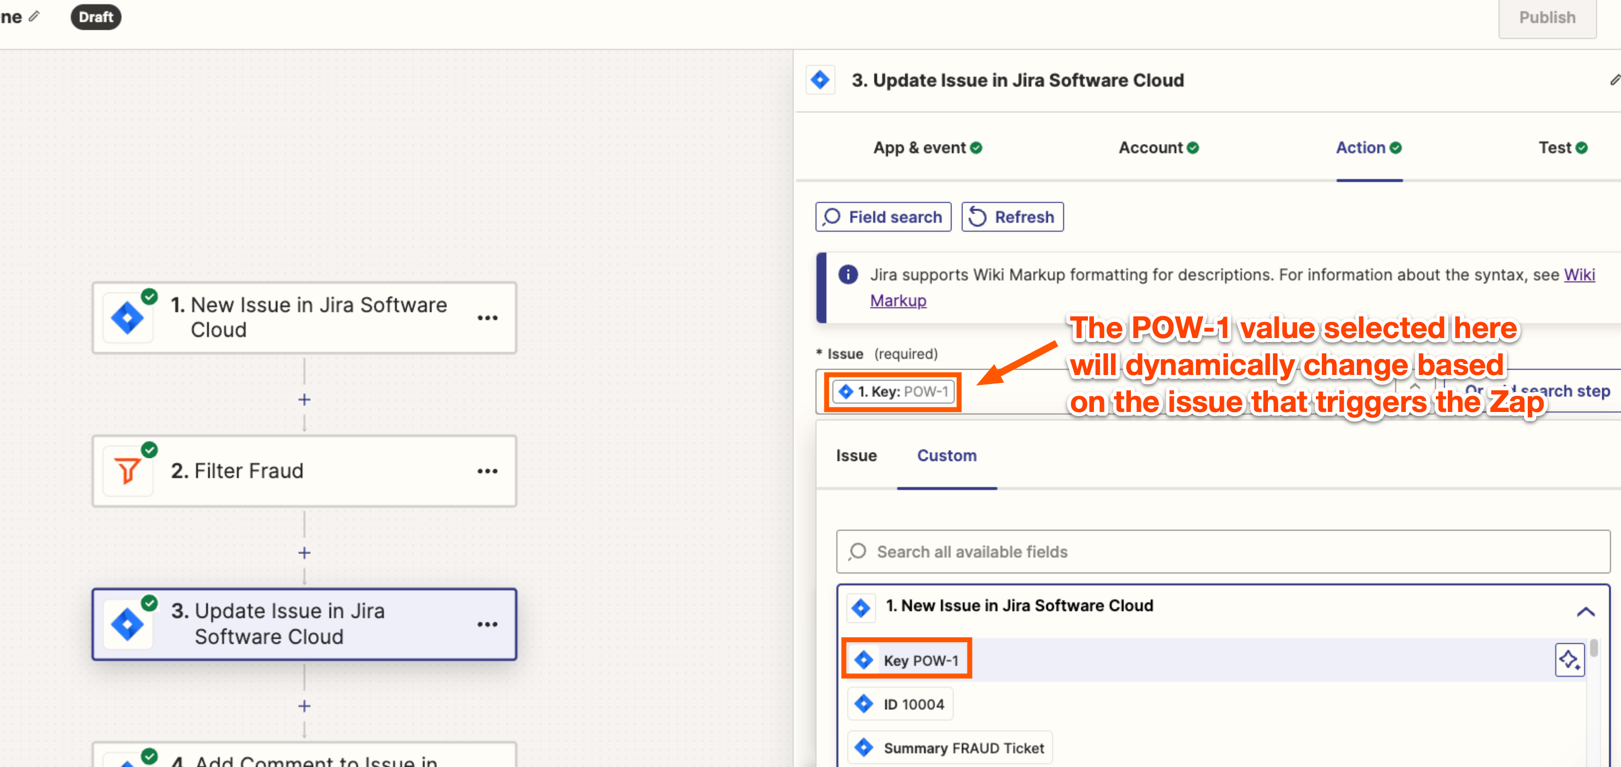The height and width of the screenshot is (767, 1621).
Task: Click the Jira icon in the data source header
Action: pyautogui.click(x=861, y=607)
